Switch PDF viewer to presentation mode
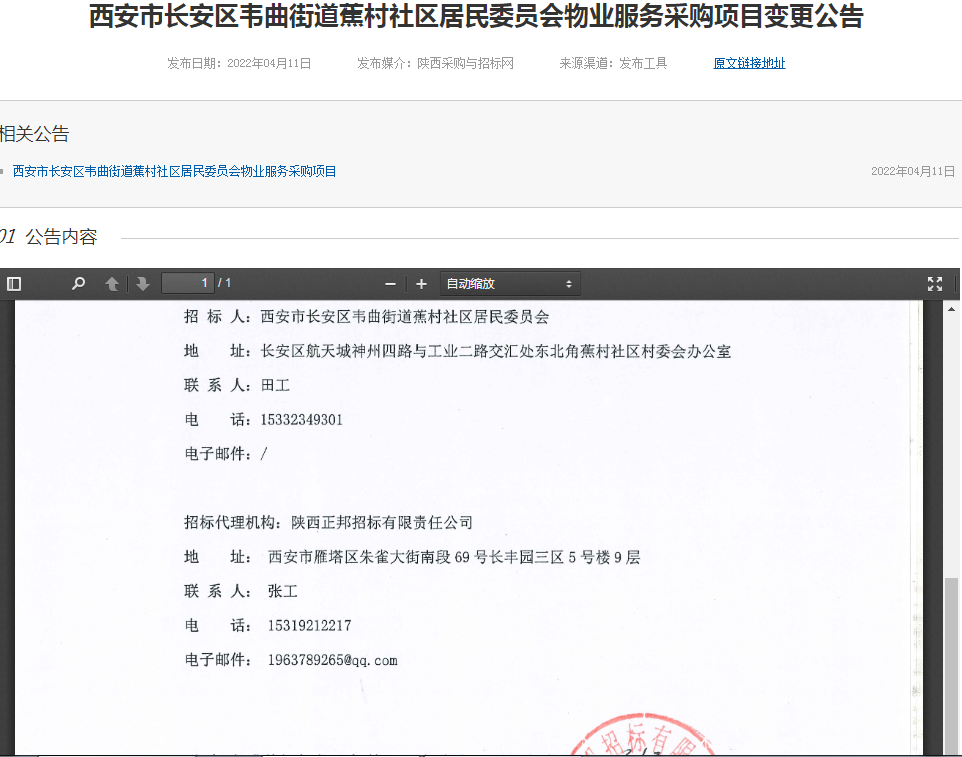 (x=935, y=284)
